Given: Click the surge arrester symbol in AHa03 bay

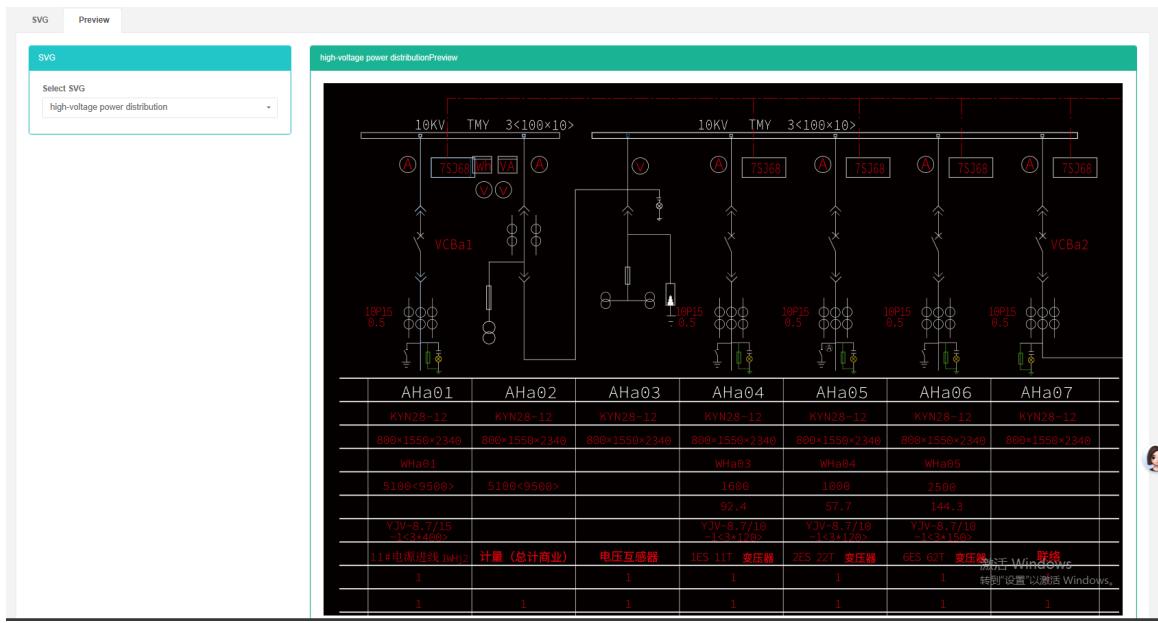Looking at the screenshot, I should 670,294.
